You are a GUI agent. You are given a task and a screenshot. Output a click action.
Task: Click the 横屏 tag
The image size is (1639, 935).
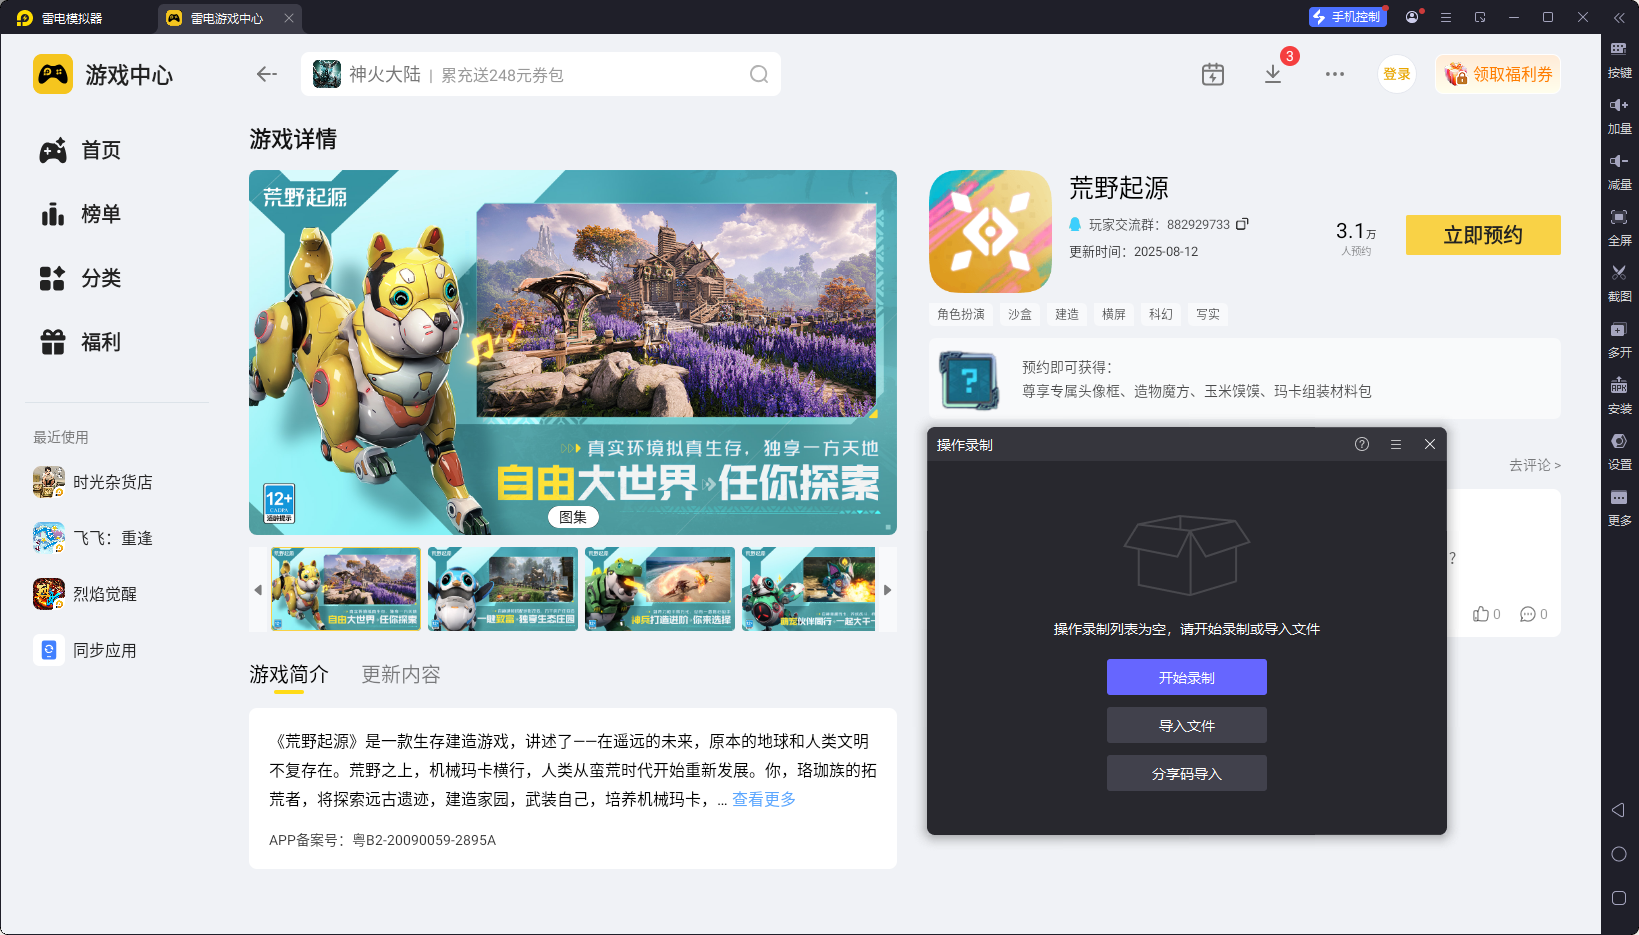[x=1114, y=314]
